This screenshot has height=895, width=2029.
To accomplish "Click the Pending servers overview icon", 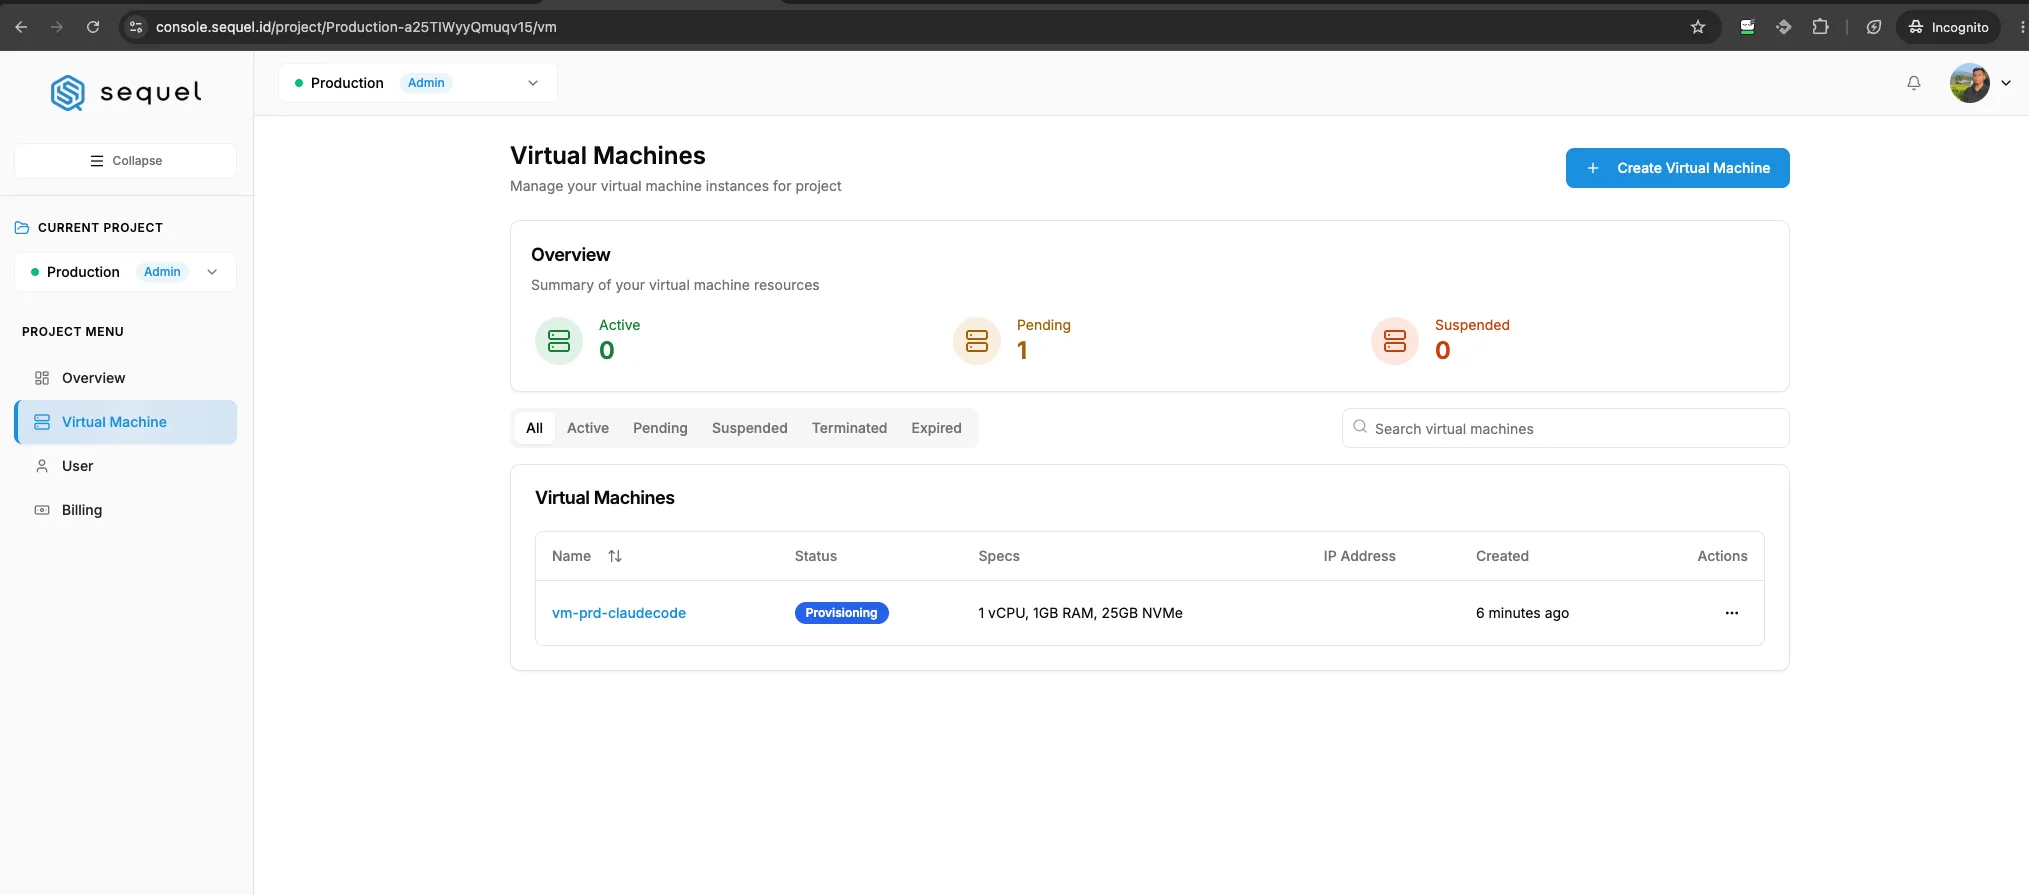I will click(x=977, y=341).
